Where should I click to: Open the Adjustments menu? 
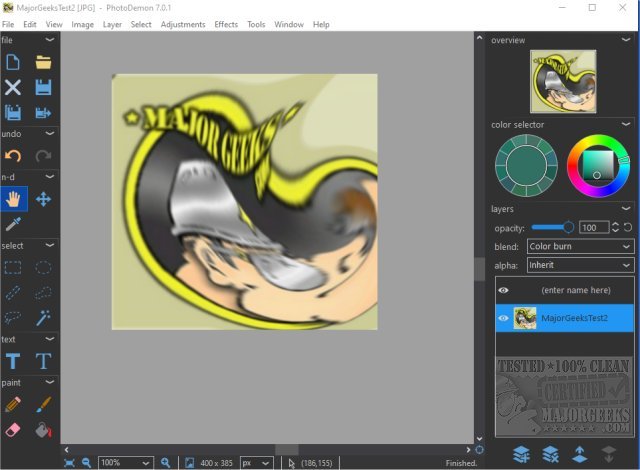[x=182, y=23]
